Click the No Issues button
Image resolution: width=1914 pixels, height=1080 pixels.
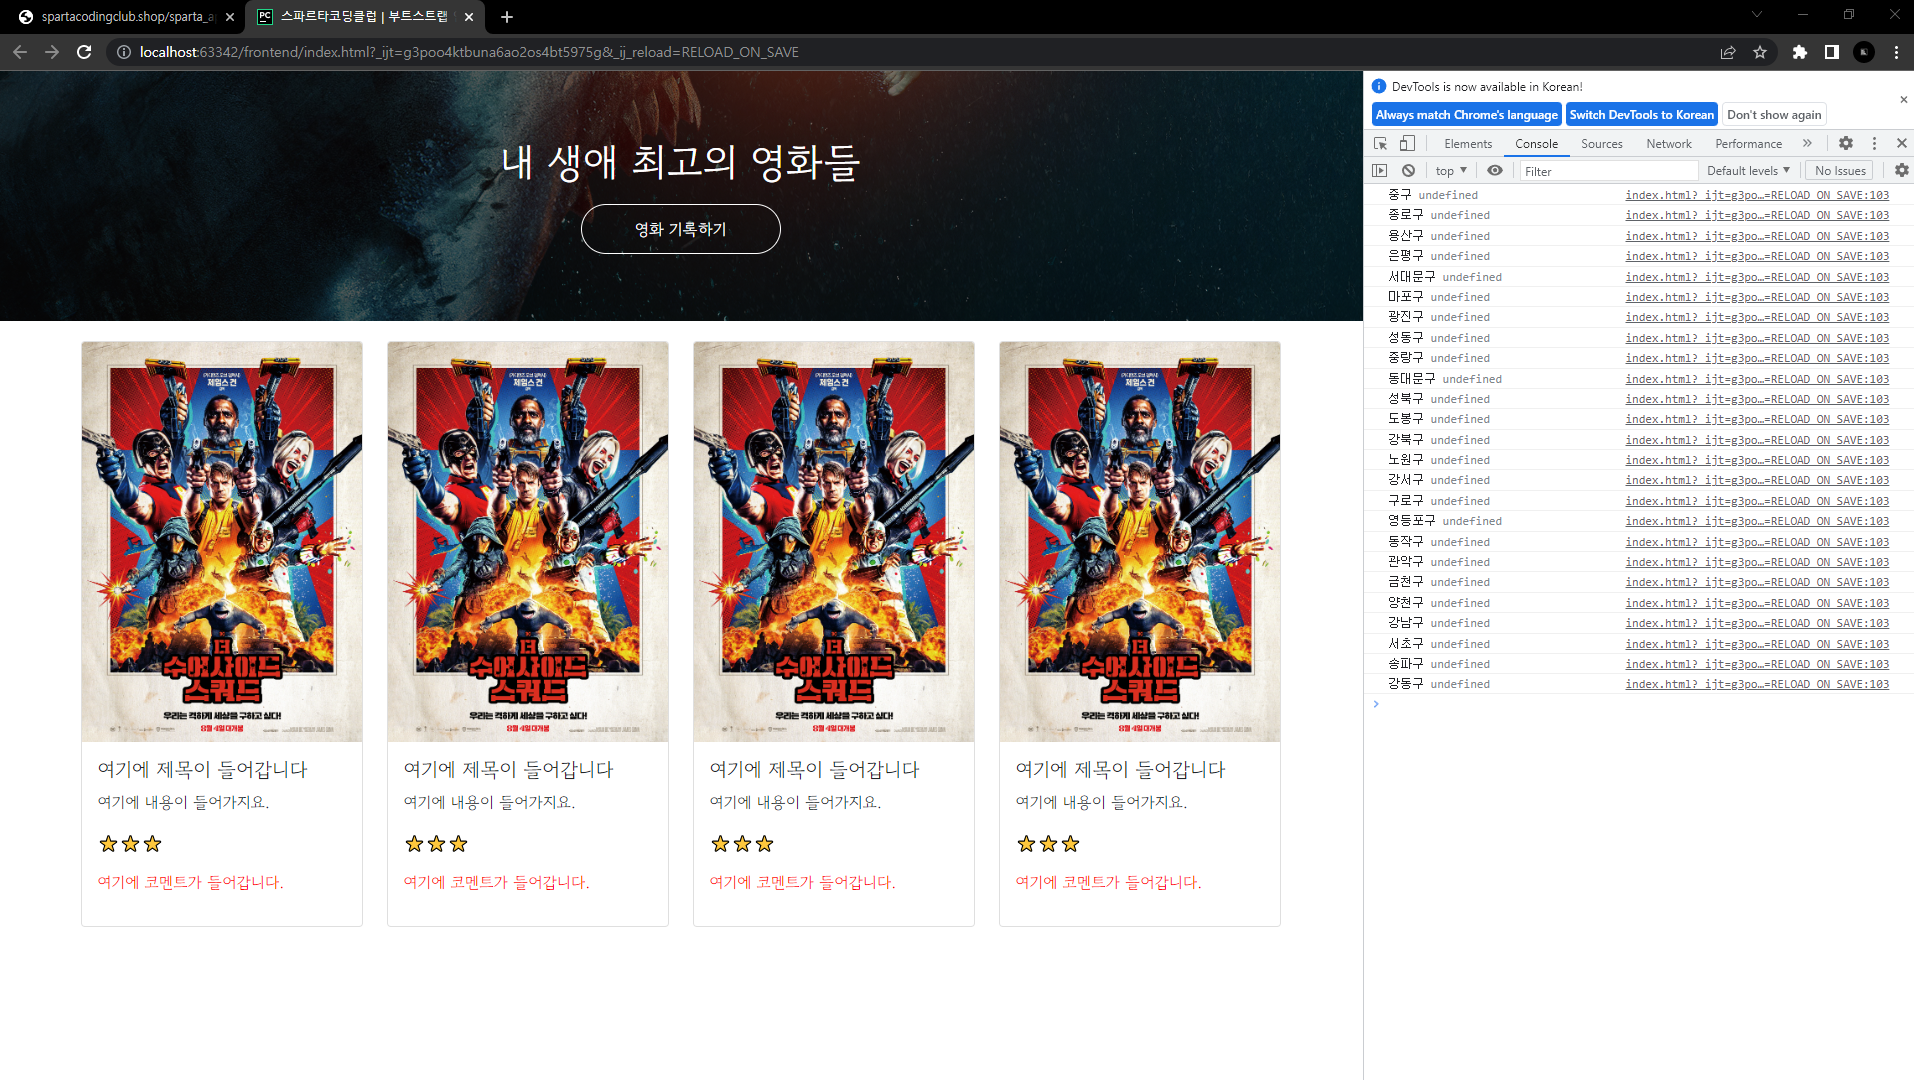[x=1840, y=171]
